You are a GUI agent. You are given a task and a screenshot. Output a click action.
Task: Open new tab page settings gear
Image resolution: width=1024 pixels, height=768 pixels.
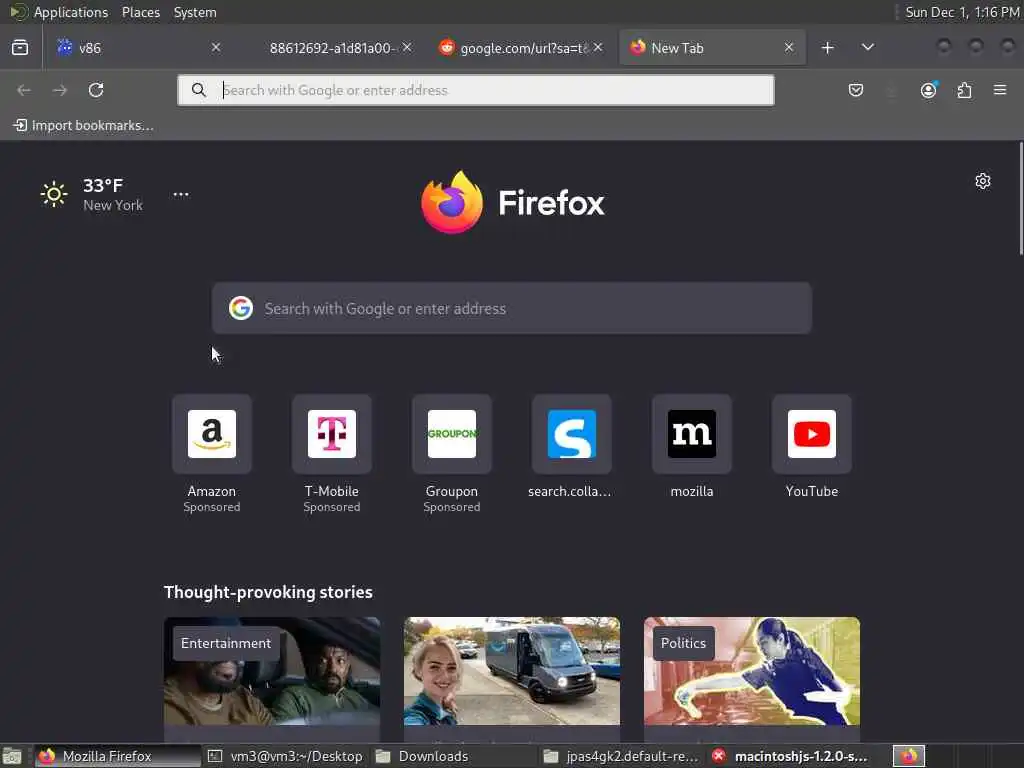pyautogui.click(x=983, y=181)
